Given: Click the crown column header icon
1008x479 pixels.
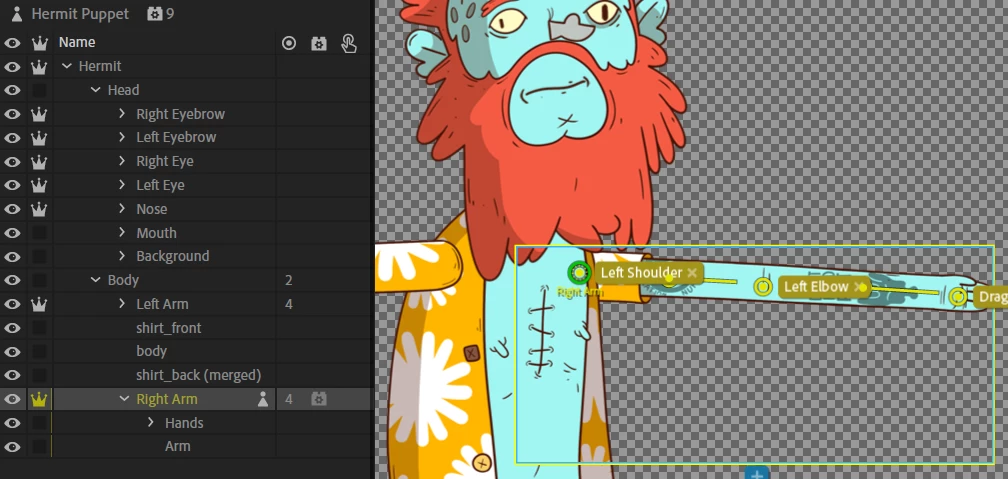Looking at the screenshot, I should [x=40, y=43].
